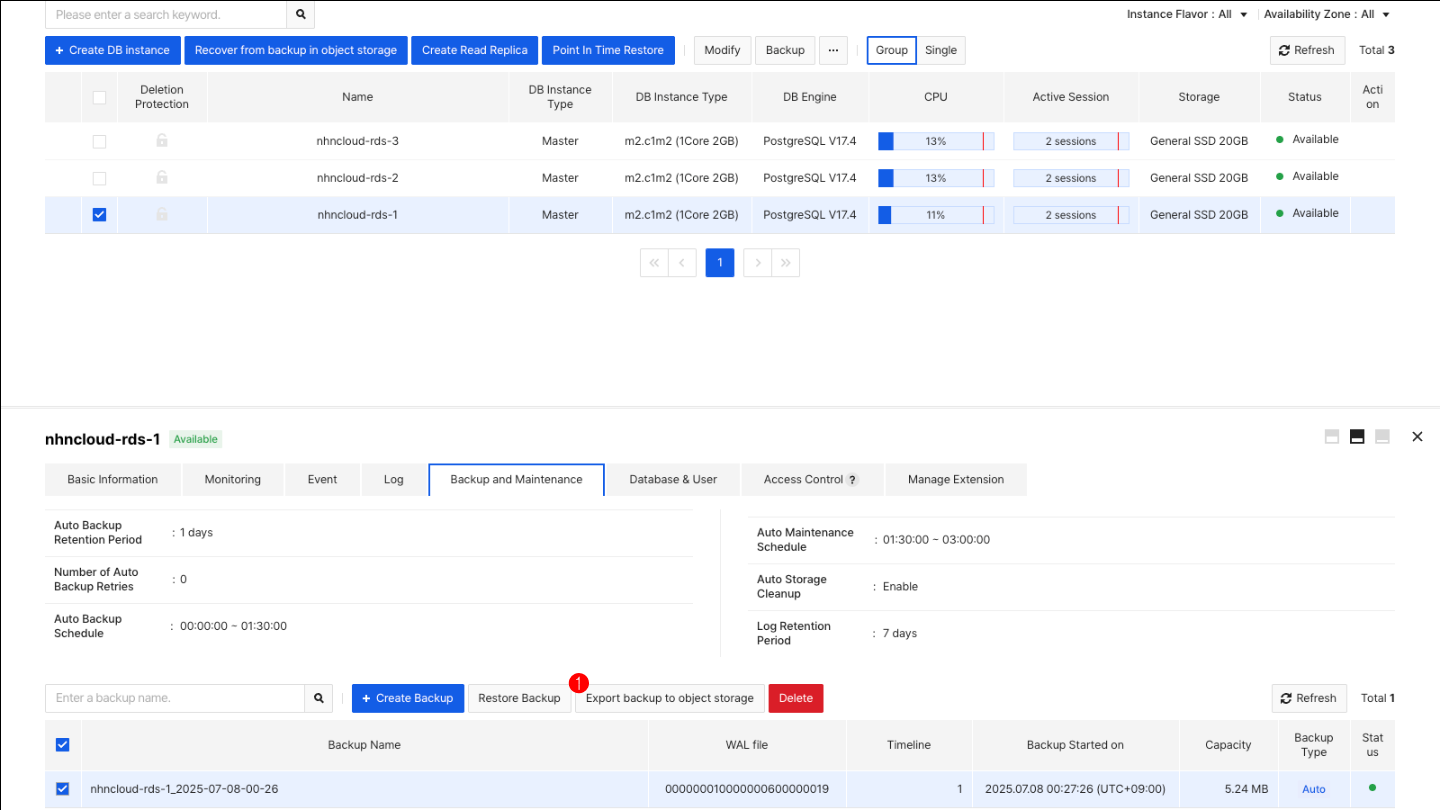Click the backup search magnifier icon

tap(318, 698)
